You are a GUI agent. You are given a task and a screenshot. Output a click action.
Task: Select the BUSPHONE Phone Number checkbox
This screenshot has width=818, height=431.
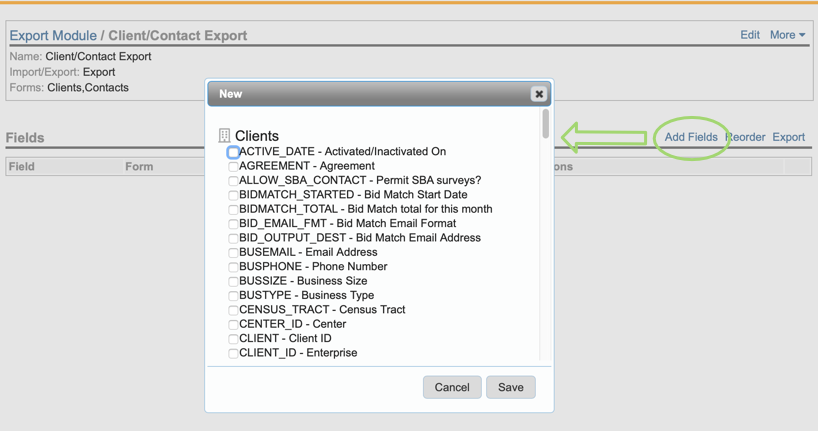pos(233,267)
